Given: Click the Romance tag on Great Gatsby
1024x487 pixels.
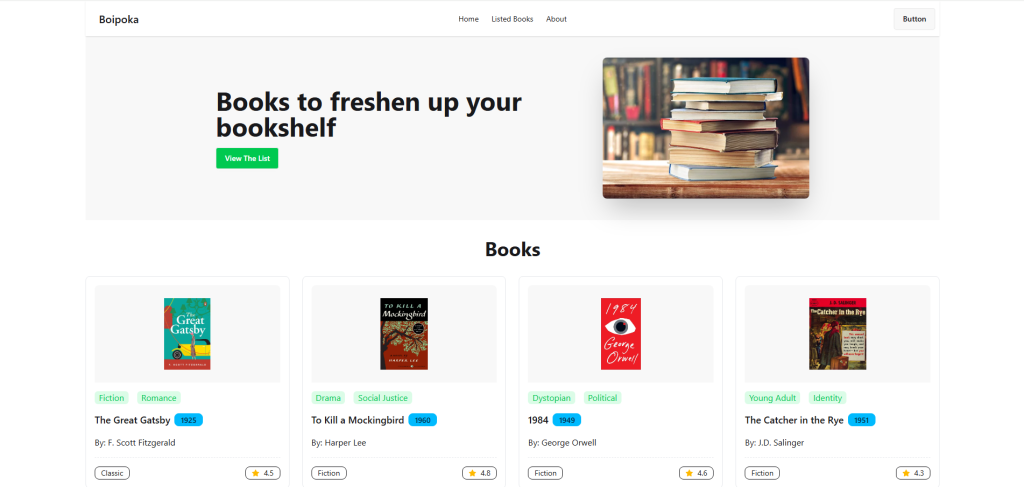Looking at the screenshot, I should pyautogui.click(x=158, y=398).
